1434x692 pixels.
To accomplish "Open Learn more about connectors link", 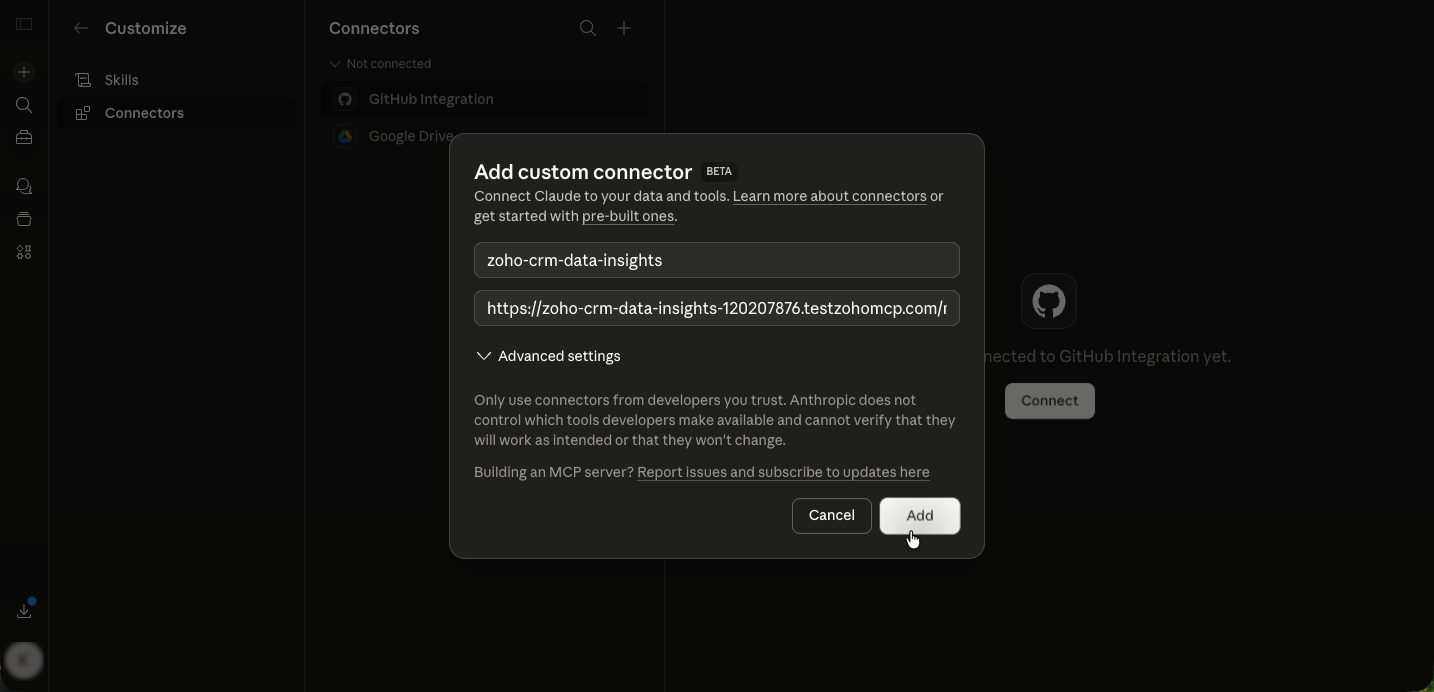I will [x=830, y=196].
